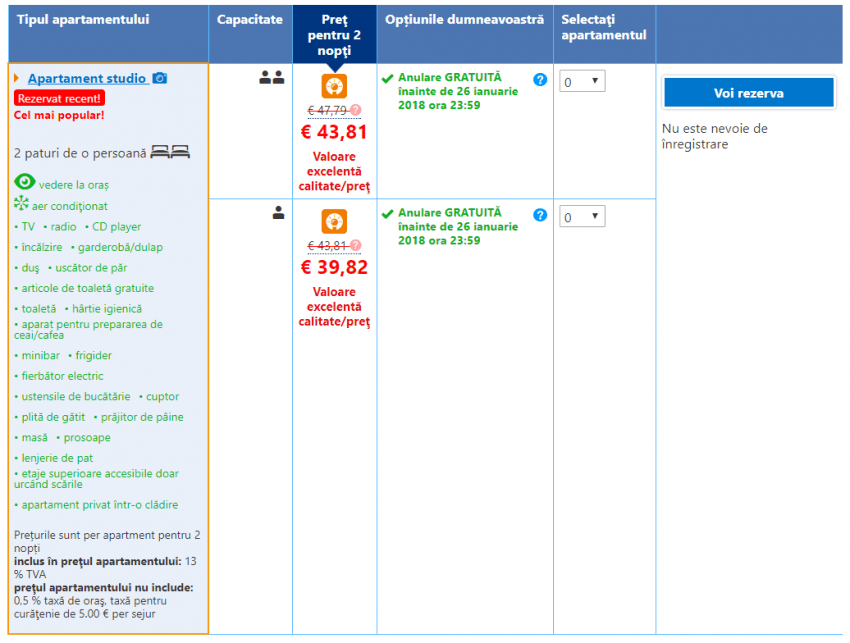Viewport: 850px width, 643px height.
Task: Click the question mark next to crossed-out € 47,79
Action: [x=356, y=110]
